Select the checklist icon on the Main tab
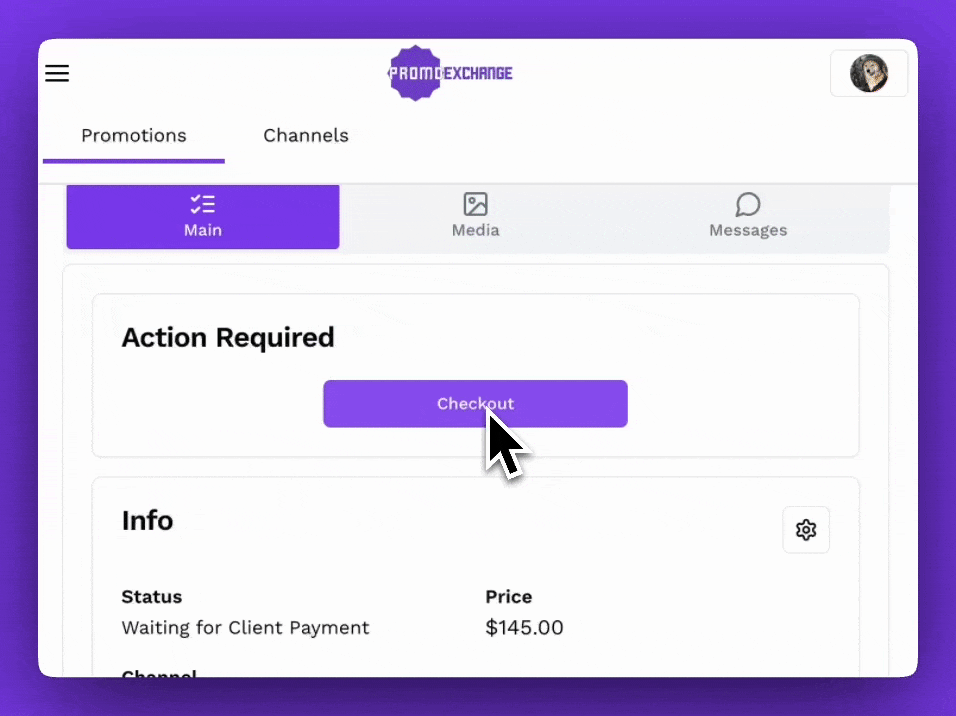 click(x=202, y=203)
